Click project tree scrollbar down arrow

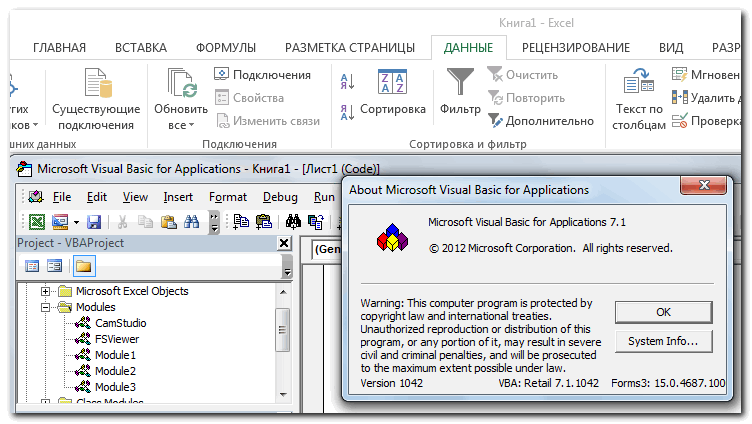(283, 395)
